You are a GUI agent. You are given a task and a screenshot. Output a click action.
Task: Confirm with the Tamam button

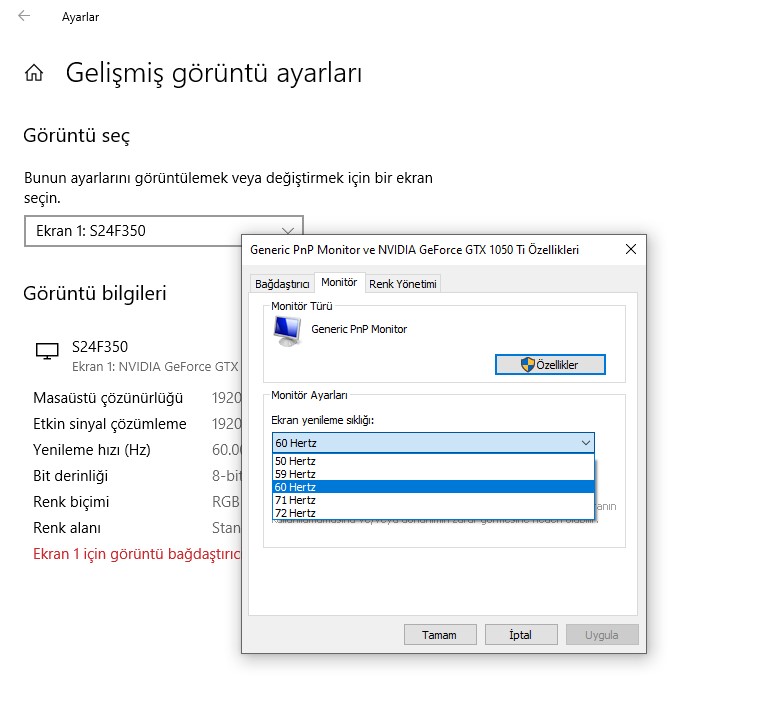coord(440,635)
